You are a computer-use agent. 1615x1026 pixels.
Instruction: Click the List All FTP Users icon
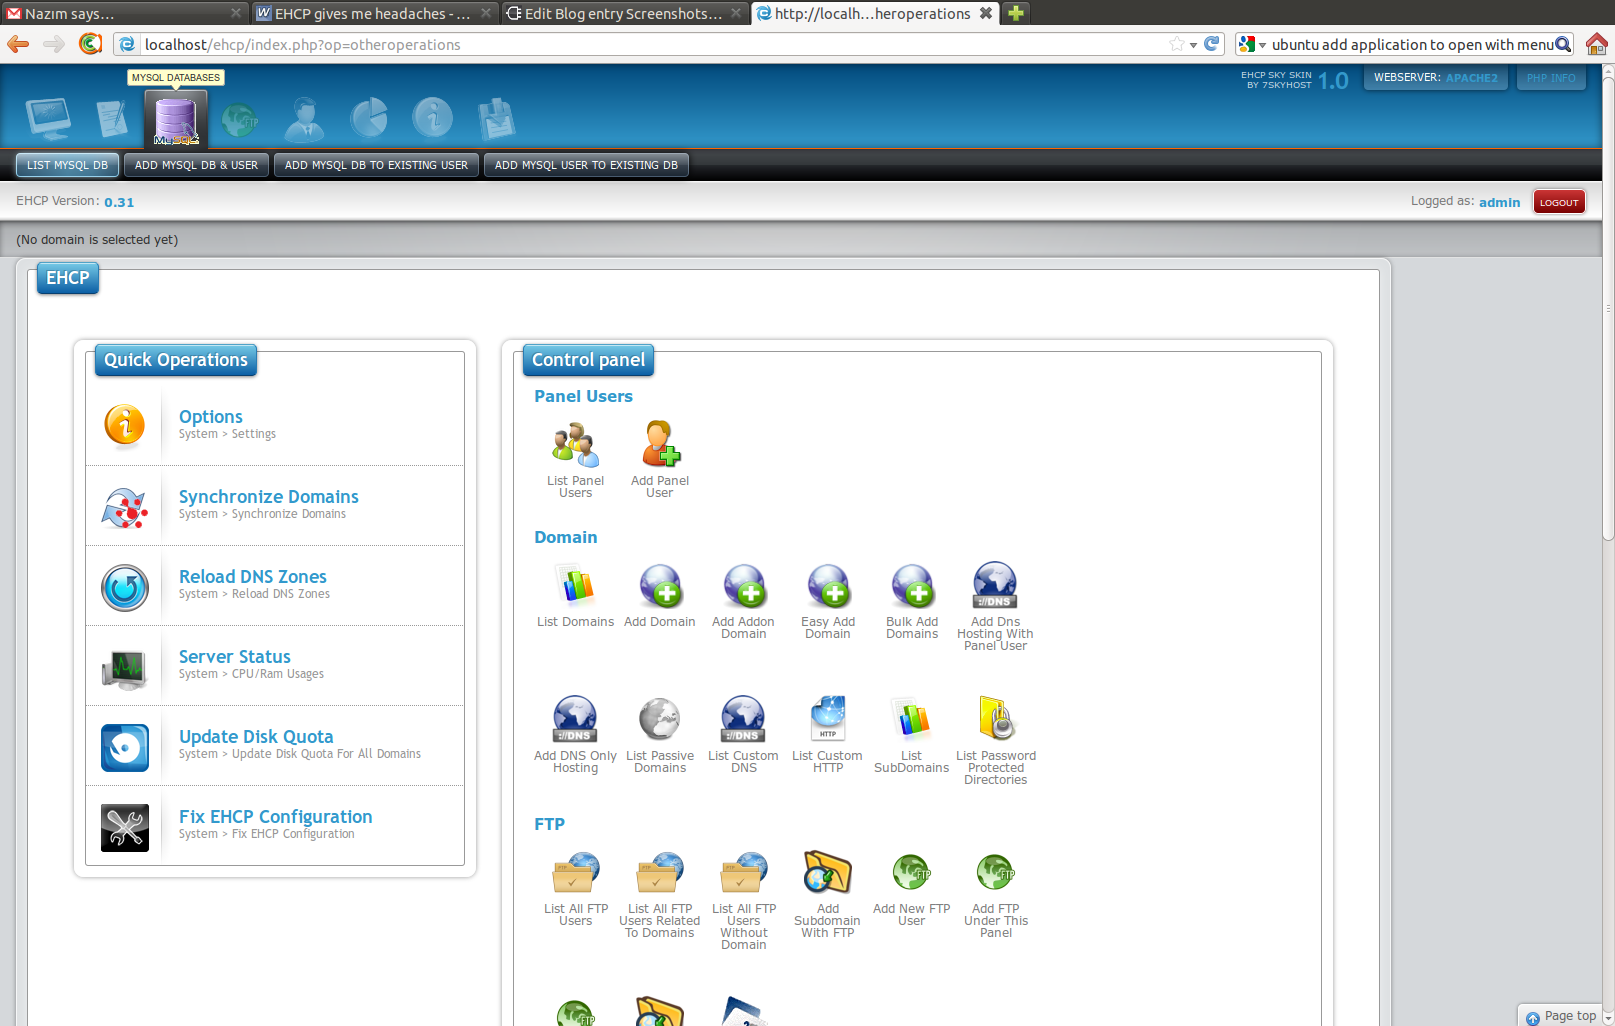[576, 873]
